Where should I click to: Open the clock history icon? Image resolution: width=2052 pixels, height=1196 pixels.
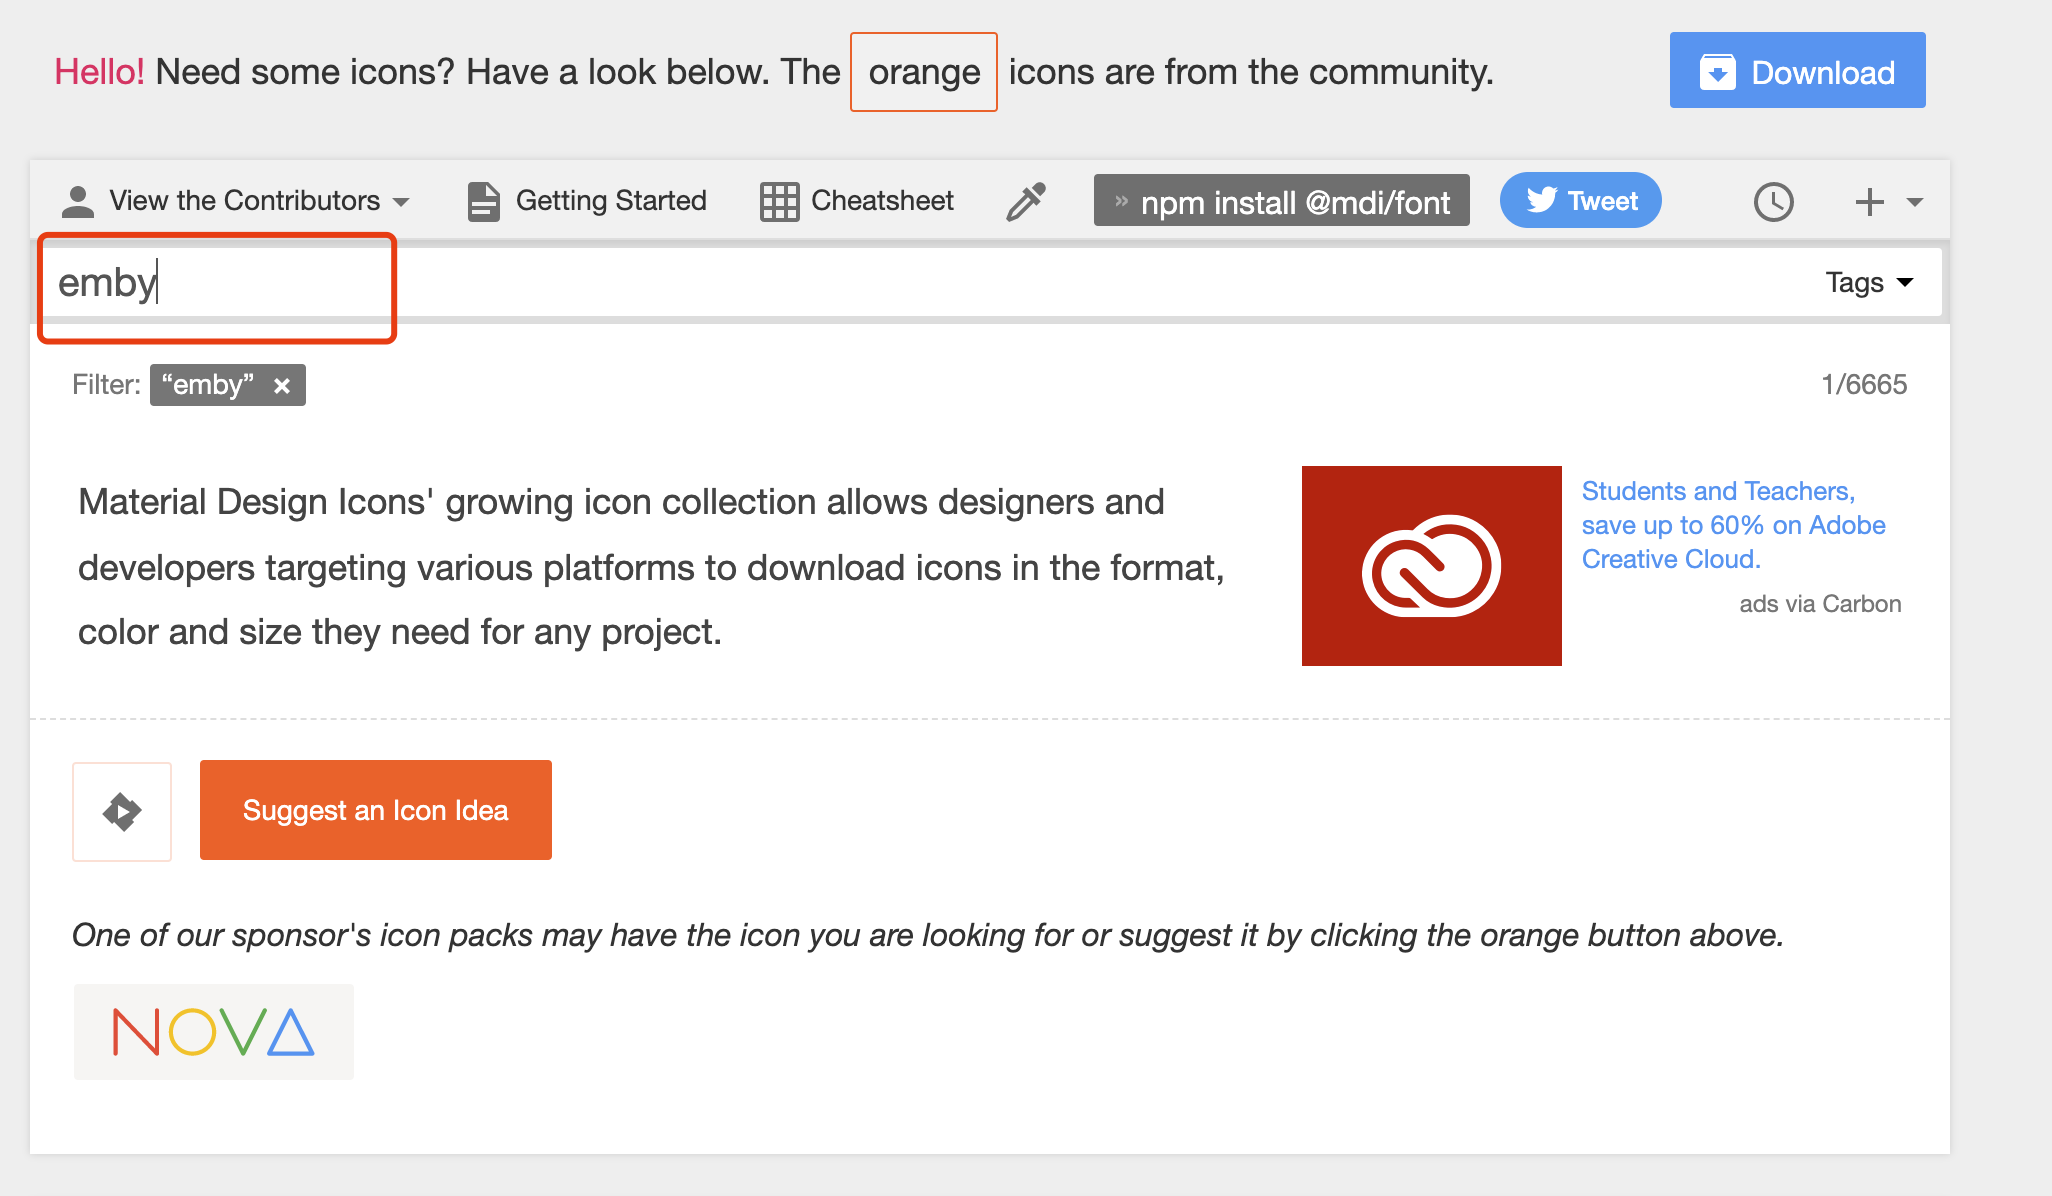coord(1773,202)
